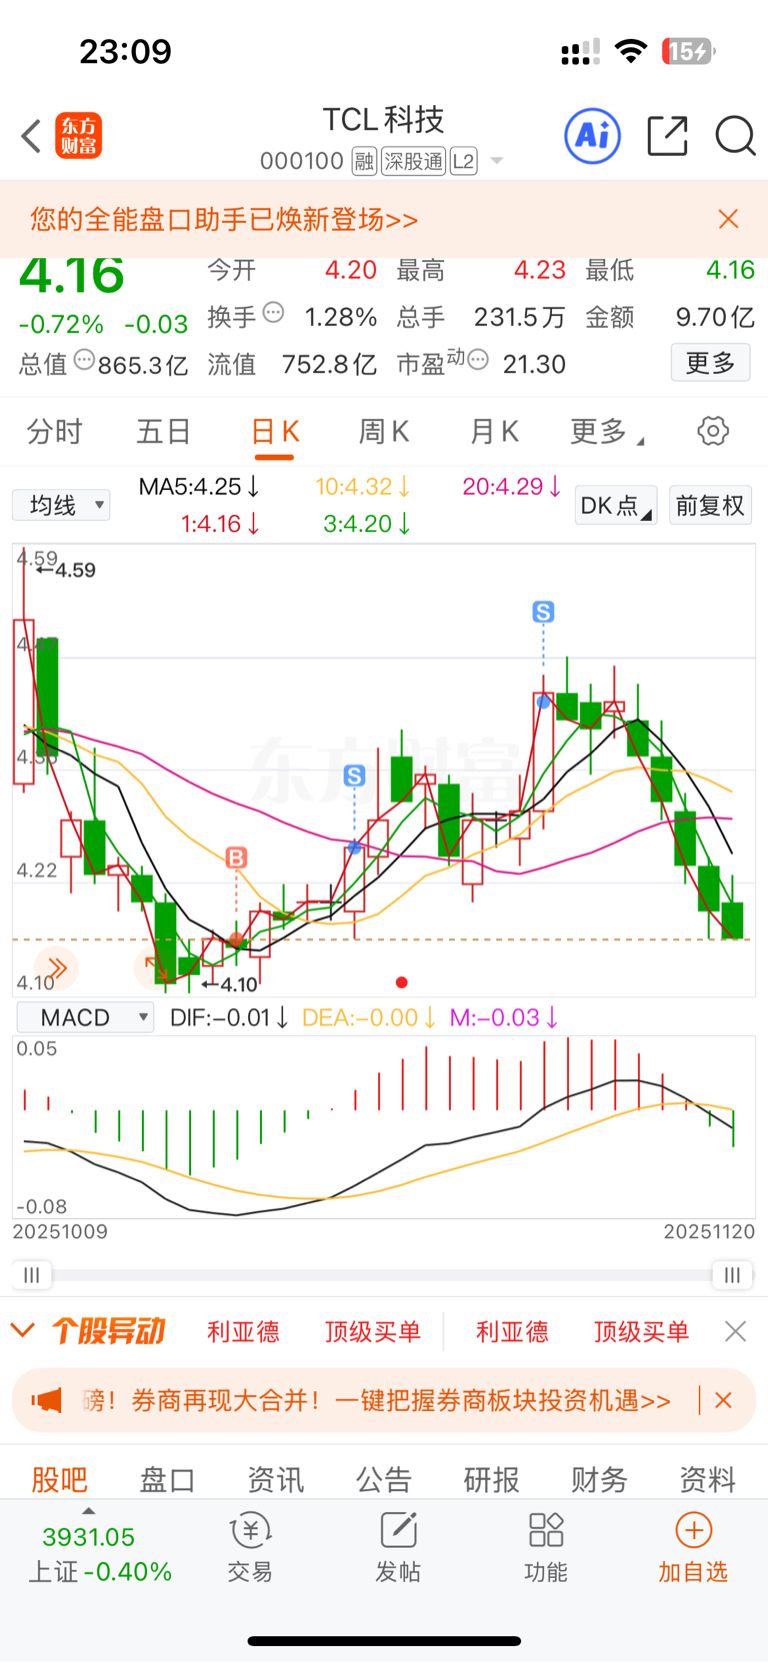768x1663 pixels.
Task: Open the 盘口 tab
Action: pos(167,1478)
